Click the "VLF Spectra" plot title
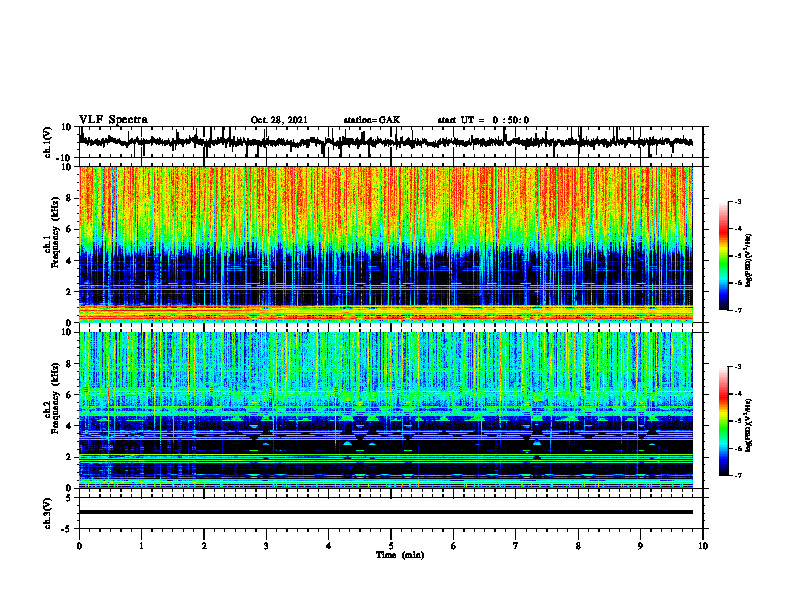This screenshot has height=612, width=792. click(113, 120)
